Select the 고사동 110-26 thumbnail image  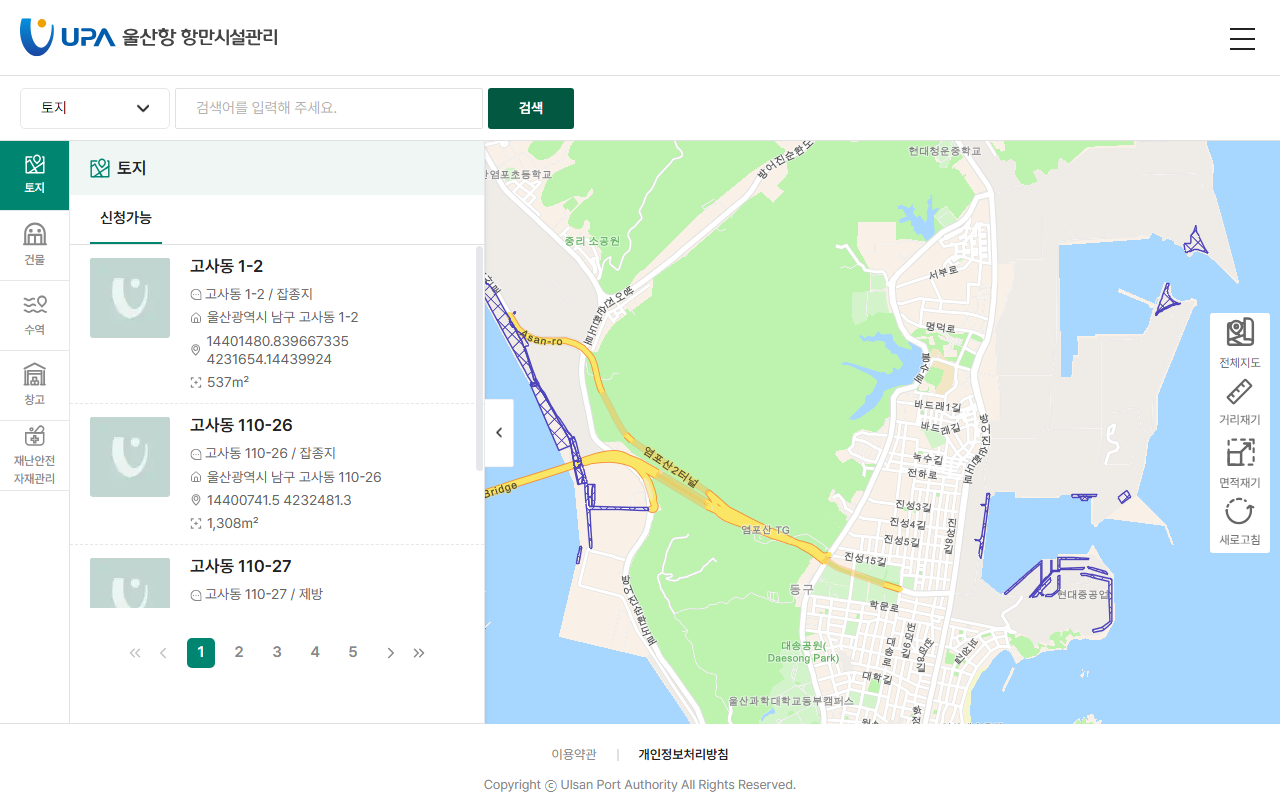point(130,457)
